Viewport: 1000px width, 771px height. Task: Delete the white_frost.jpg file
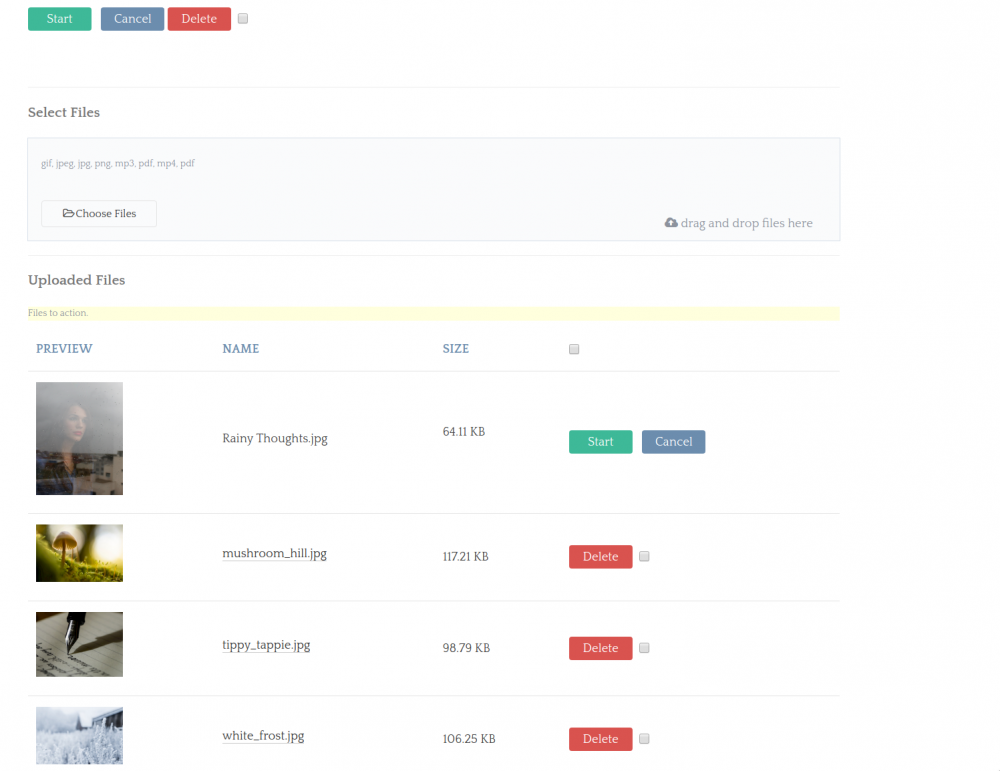[600, 739]
